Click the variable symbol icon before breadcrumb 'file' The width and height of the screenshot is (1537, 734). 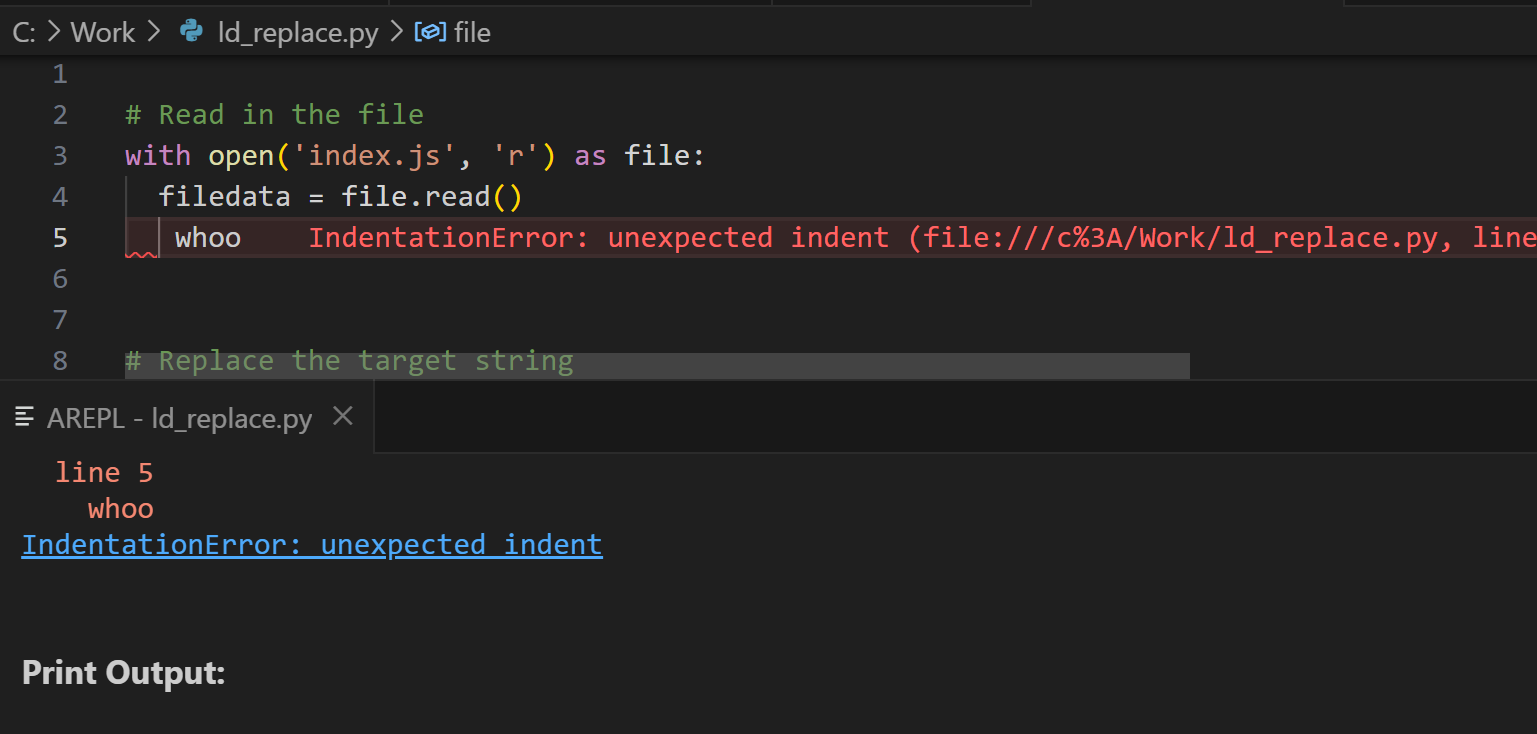[x=430, y=32]
